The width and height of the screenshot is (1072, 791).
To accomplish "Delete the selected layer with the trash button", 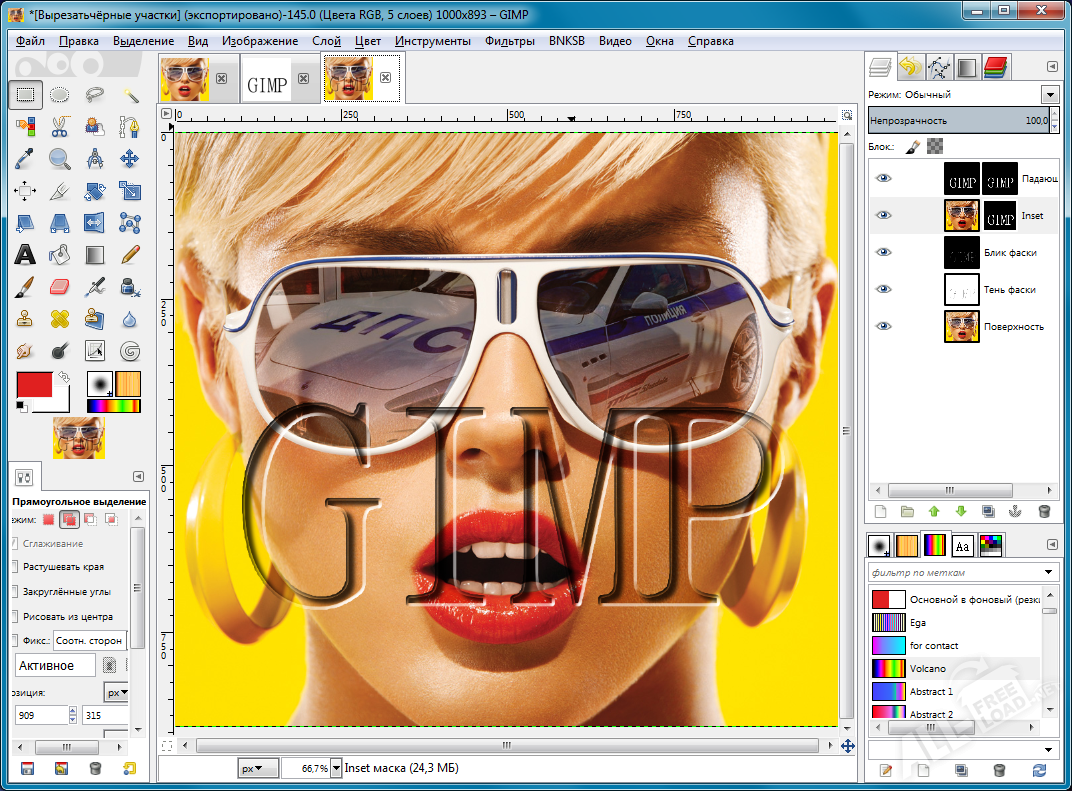I will pos(1045,511).
